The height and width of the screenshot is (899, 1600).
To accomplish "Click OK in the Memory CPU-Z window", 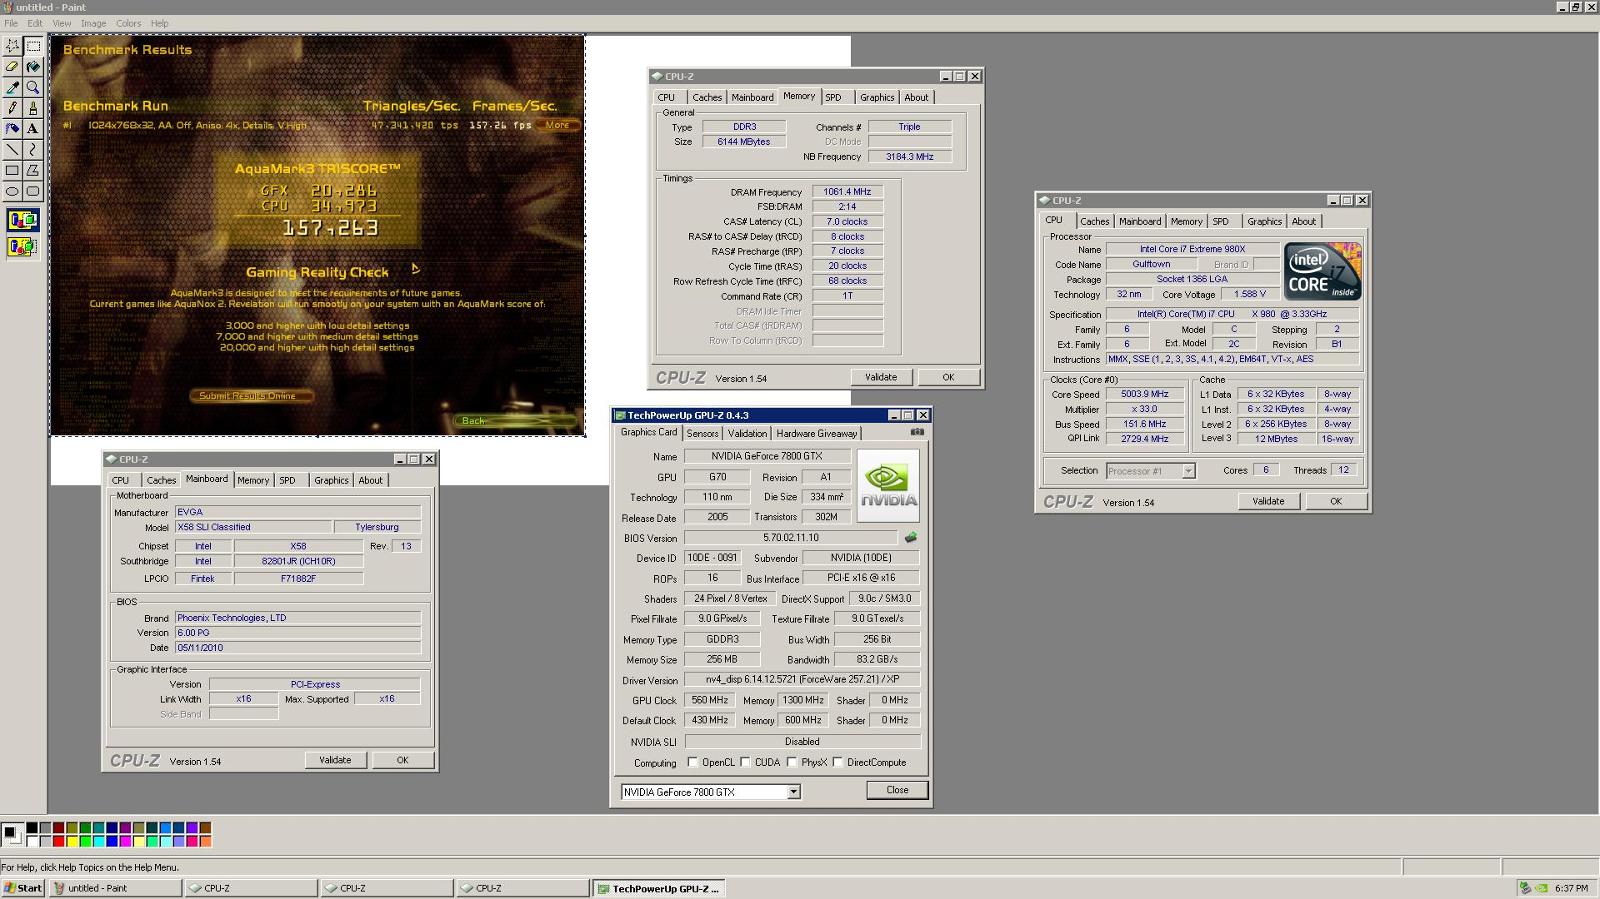I will (x=948, y=377).
